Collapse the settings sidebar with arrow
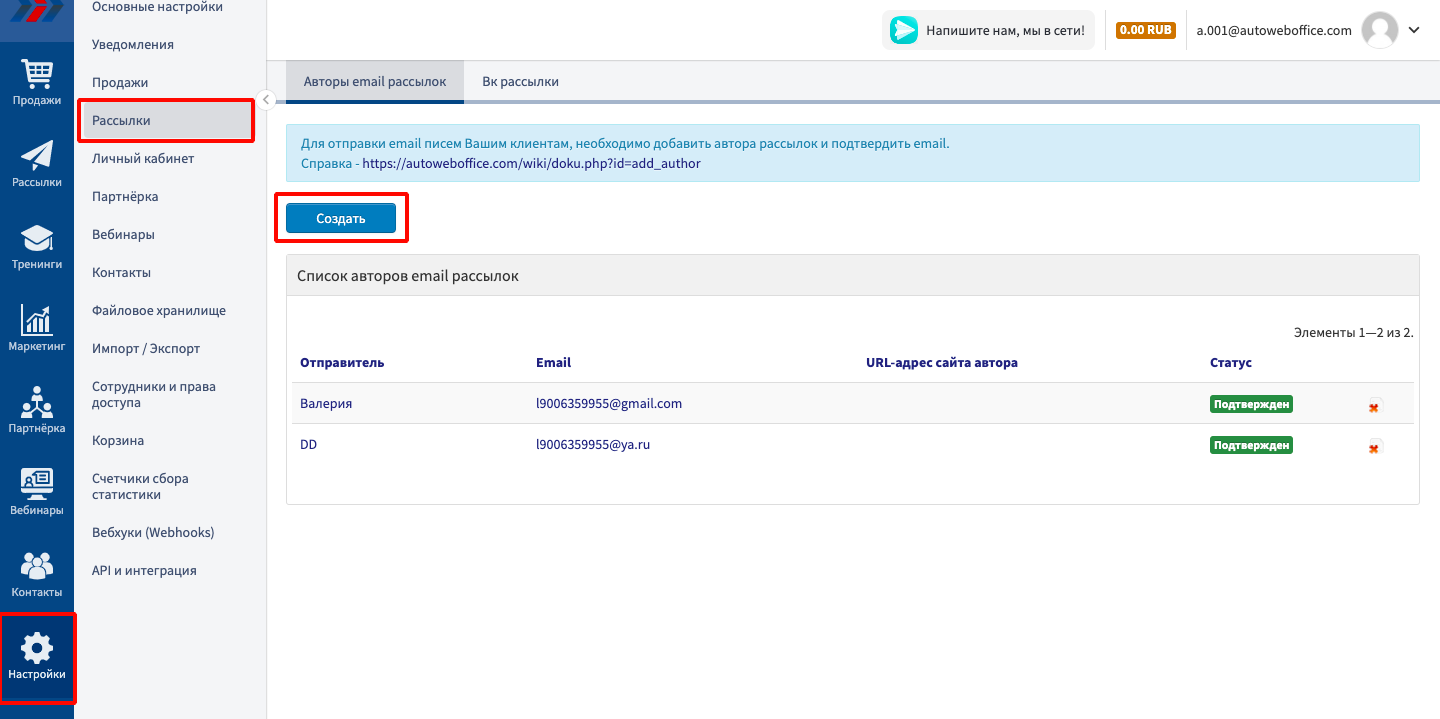Screen dimensions: 1440x719 [x=266, y=99]
